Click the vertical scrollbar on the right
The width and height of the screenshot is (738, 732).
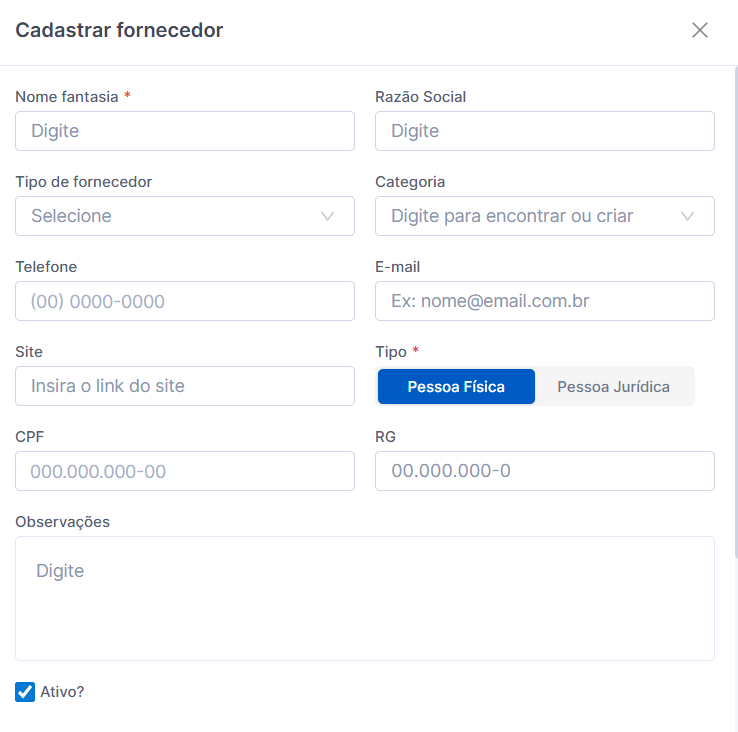pyautogui.click(x=736, y=300)
